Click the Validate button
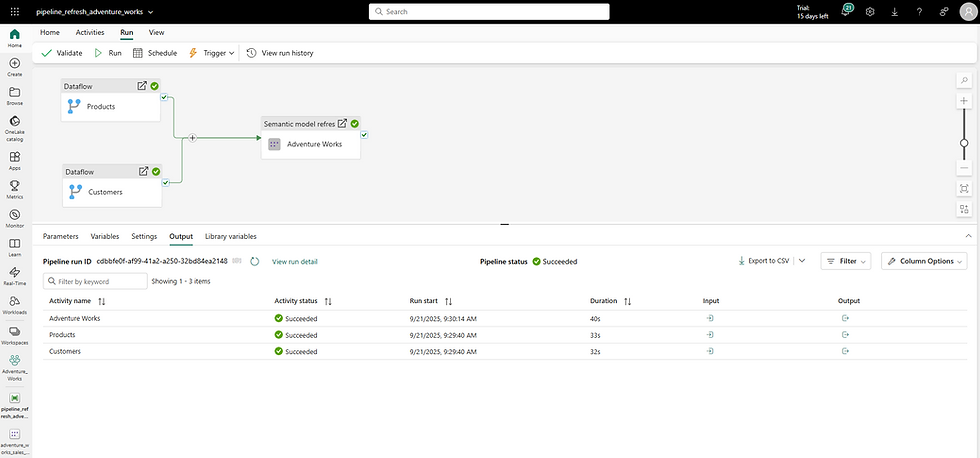Screen dimensions: 980x458 (x=61, y=53)
